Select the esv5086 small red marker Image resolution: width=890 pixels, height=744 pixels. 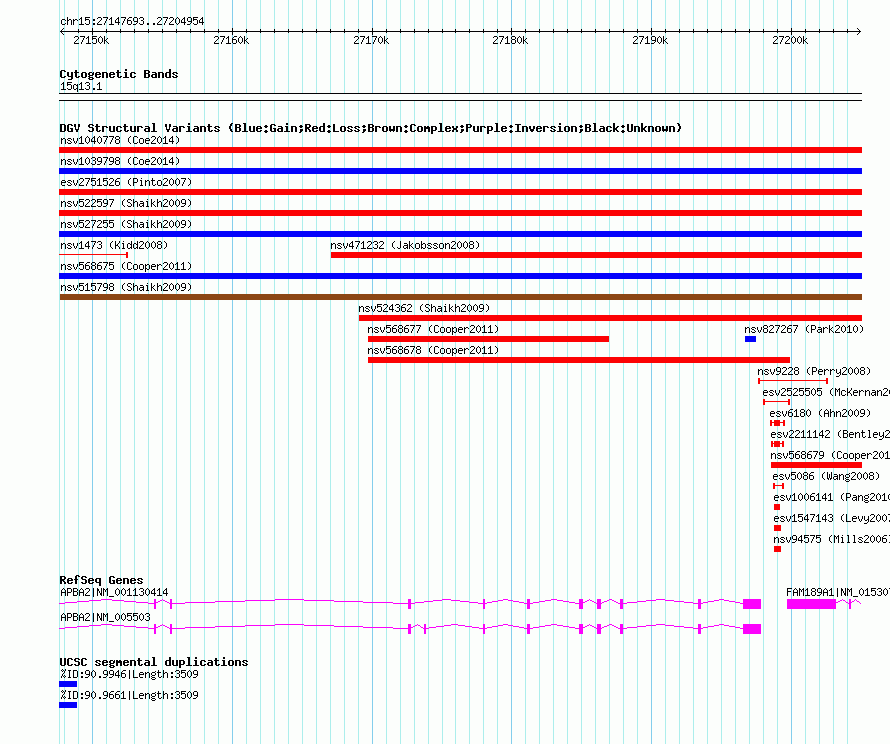778,486
